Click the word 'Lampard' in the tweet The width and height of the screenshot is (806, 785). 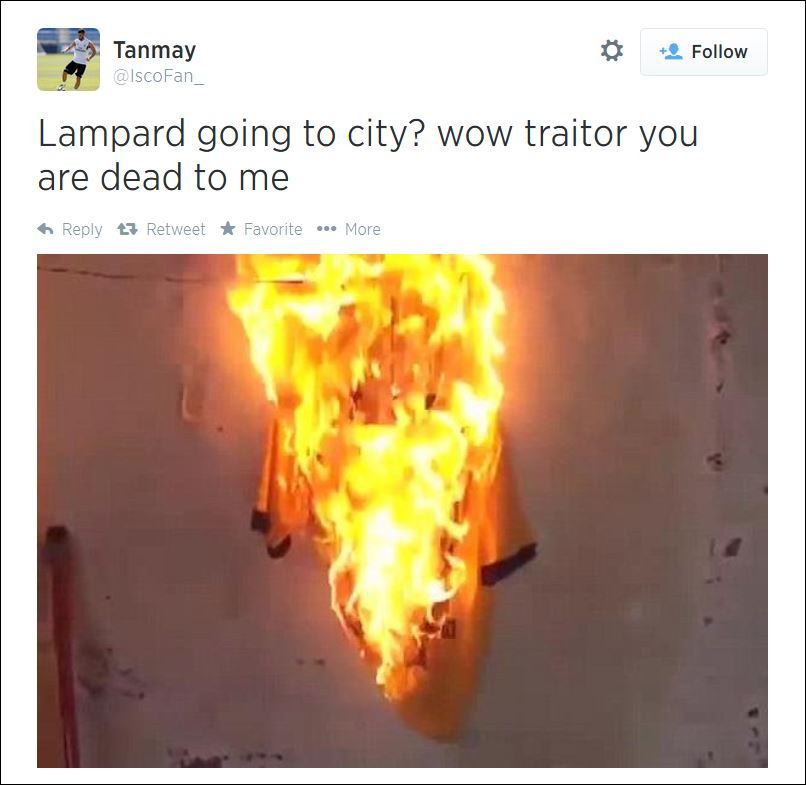112,134
